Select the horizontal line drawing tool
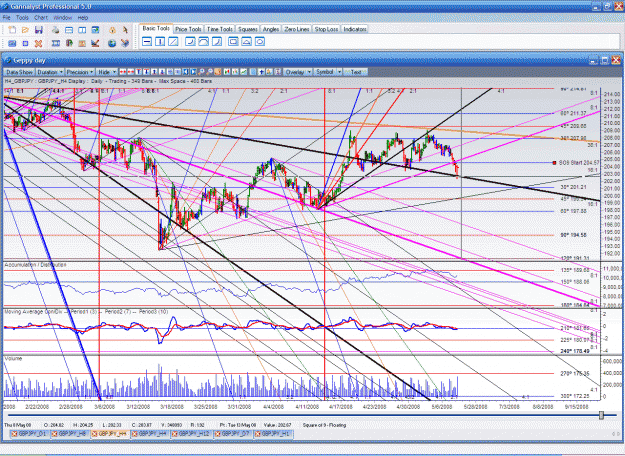The height and width of the screenshot is (456, 625). (x=147, y=41)
